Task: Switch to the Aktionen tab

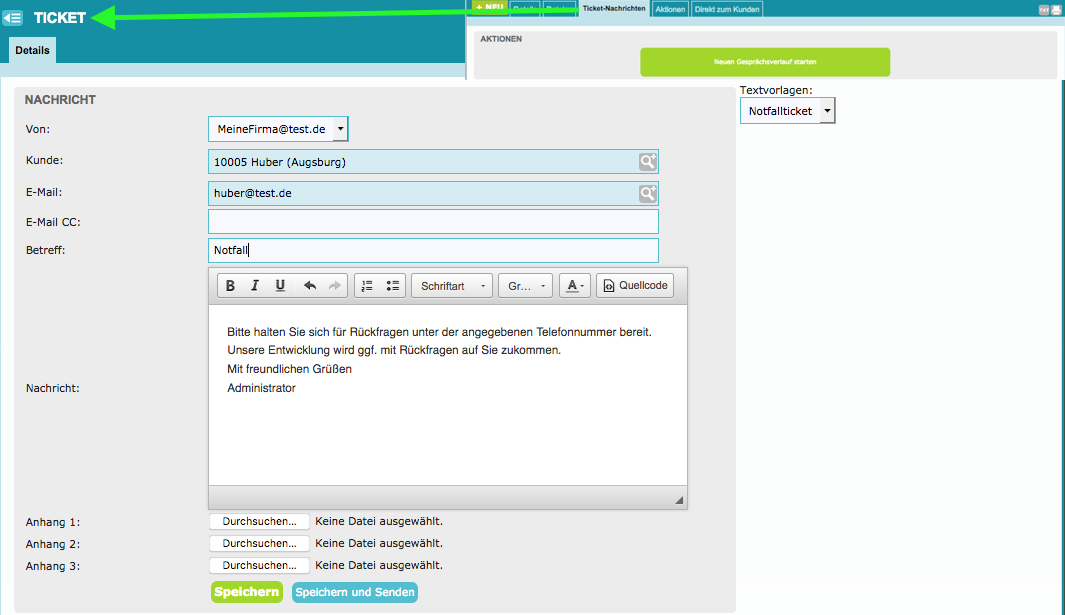Action: [x=670, y=9]
